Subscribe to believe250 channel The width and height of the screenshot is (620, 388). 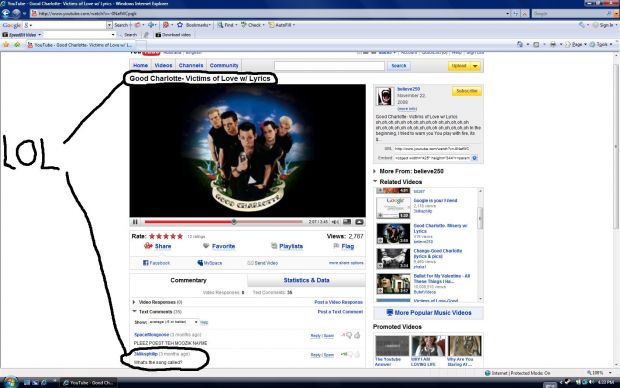pos(467,91)
